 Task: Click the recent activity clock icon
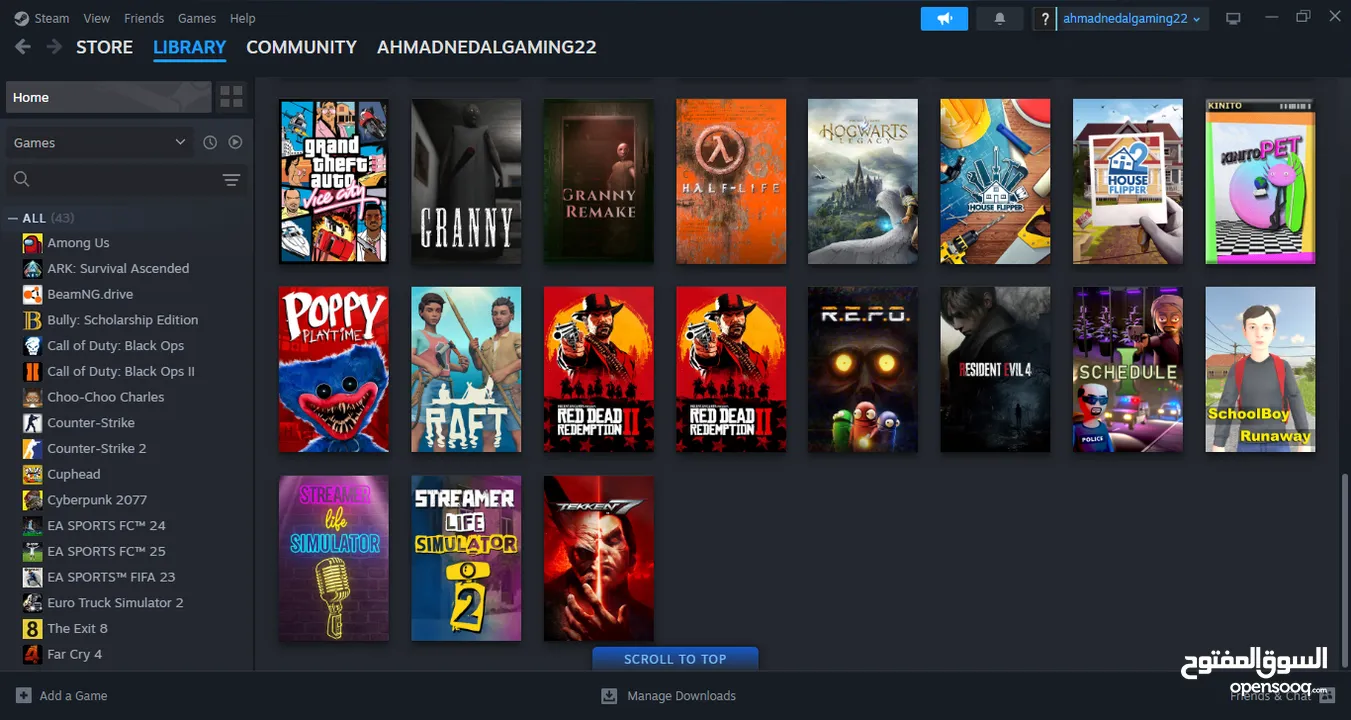pos(210,143)
